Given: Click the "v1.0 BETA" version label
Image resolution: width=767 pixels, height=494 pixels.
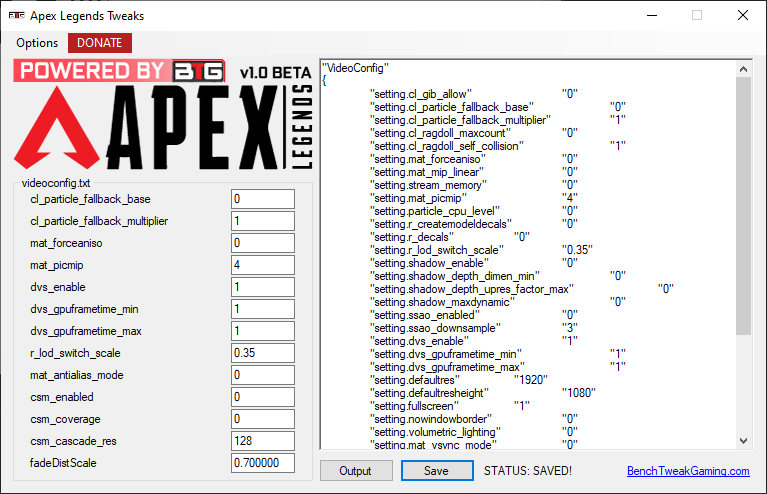Looking at the screenshot, I should [x=275, y=73].
